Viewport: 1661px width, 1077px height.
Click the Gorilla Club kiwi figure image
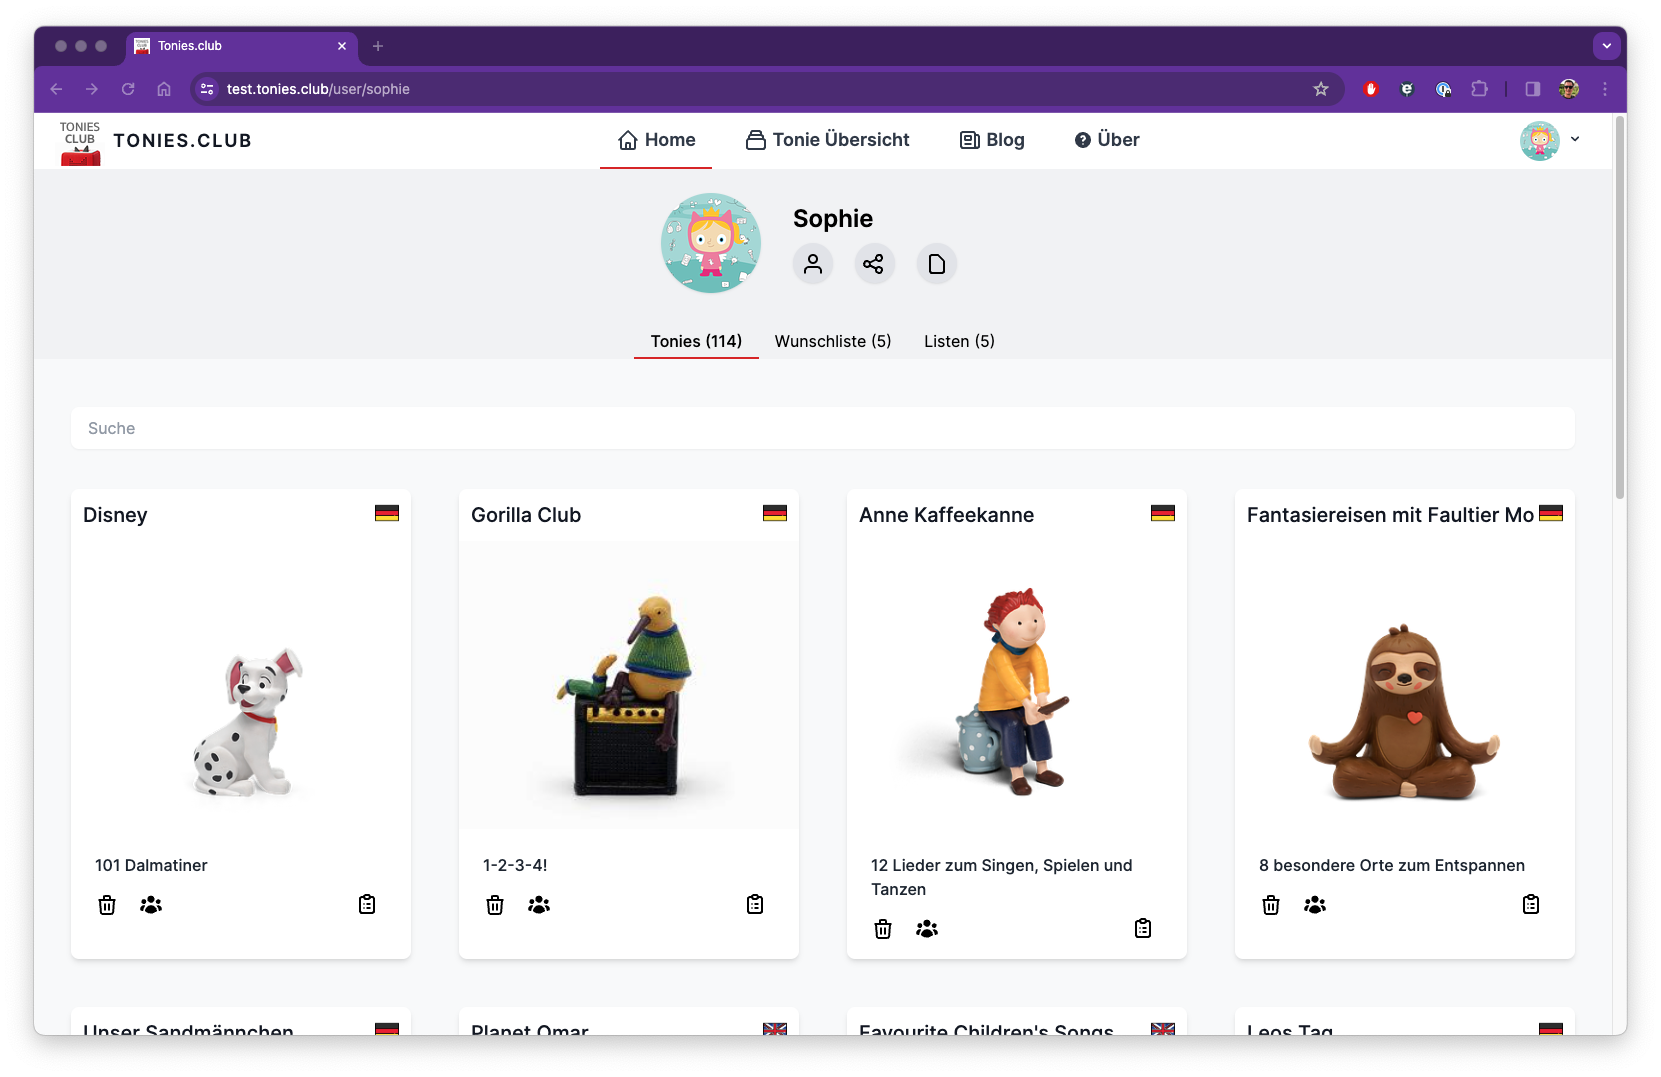click(625, 694)
